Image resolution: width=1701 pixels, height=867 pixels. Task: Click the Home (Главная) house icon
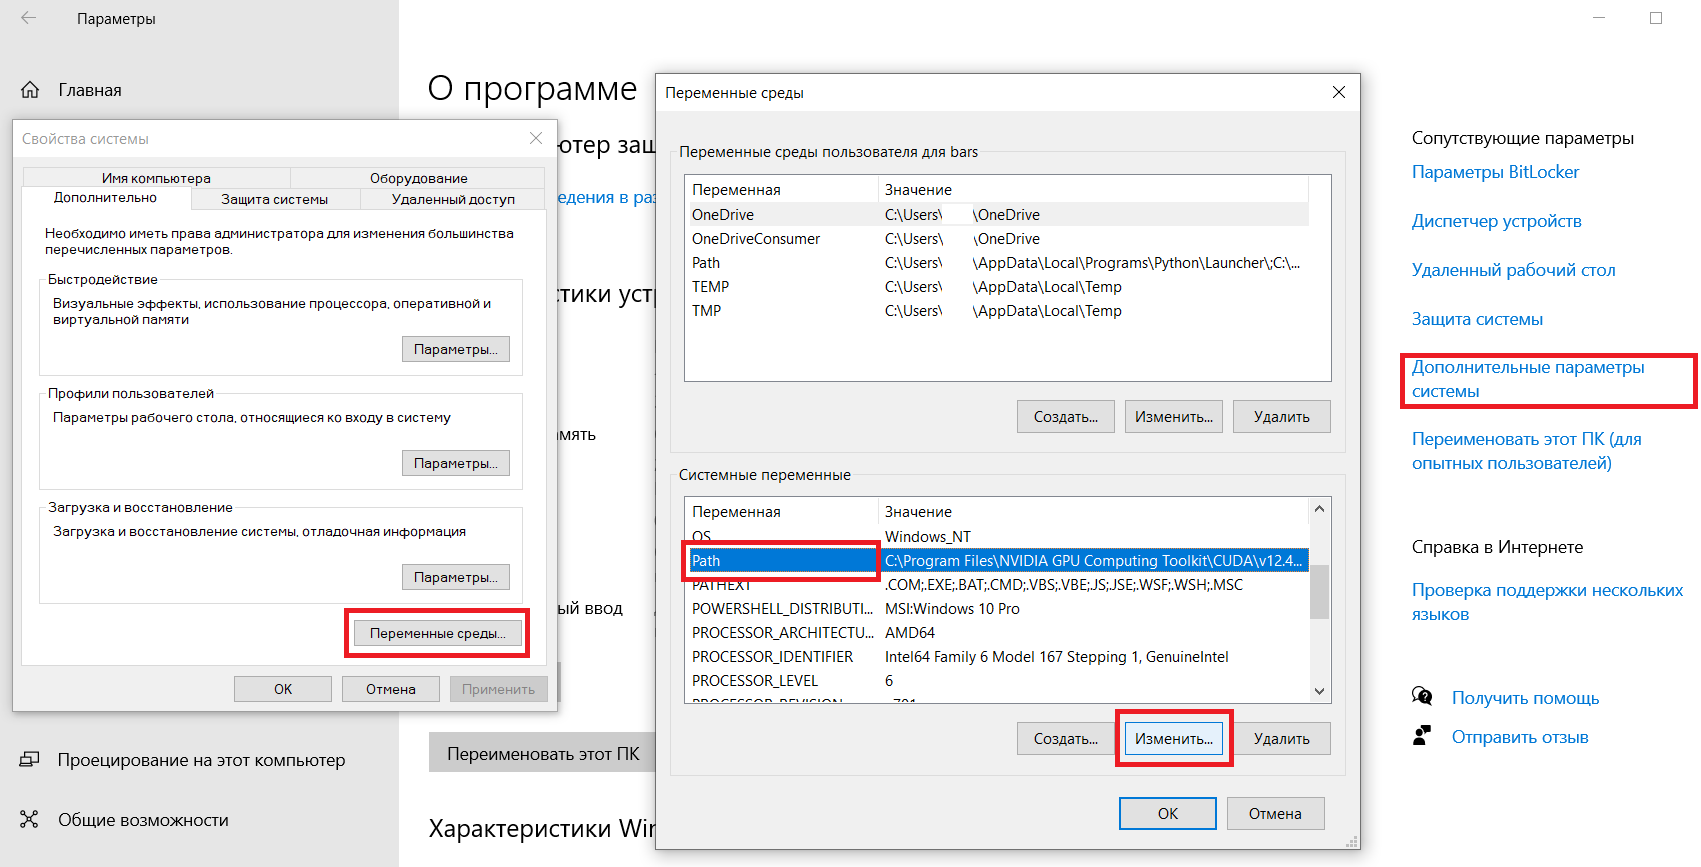point(30,90)
